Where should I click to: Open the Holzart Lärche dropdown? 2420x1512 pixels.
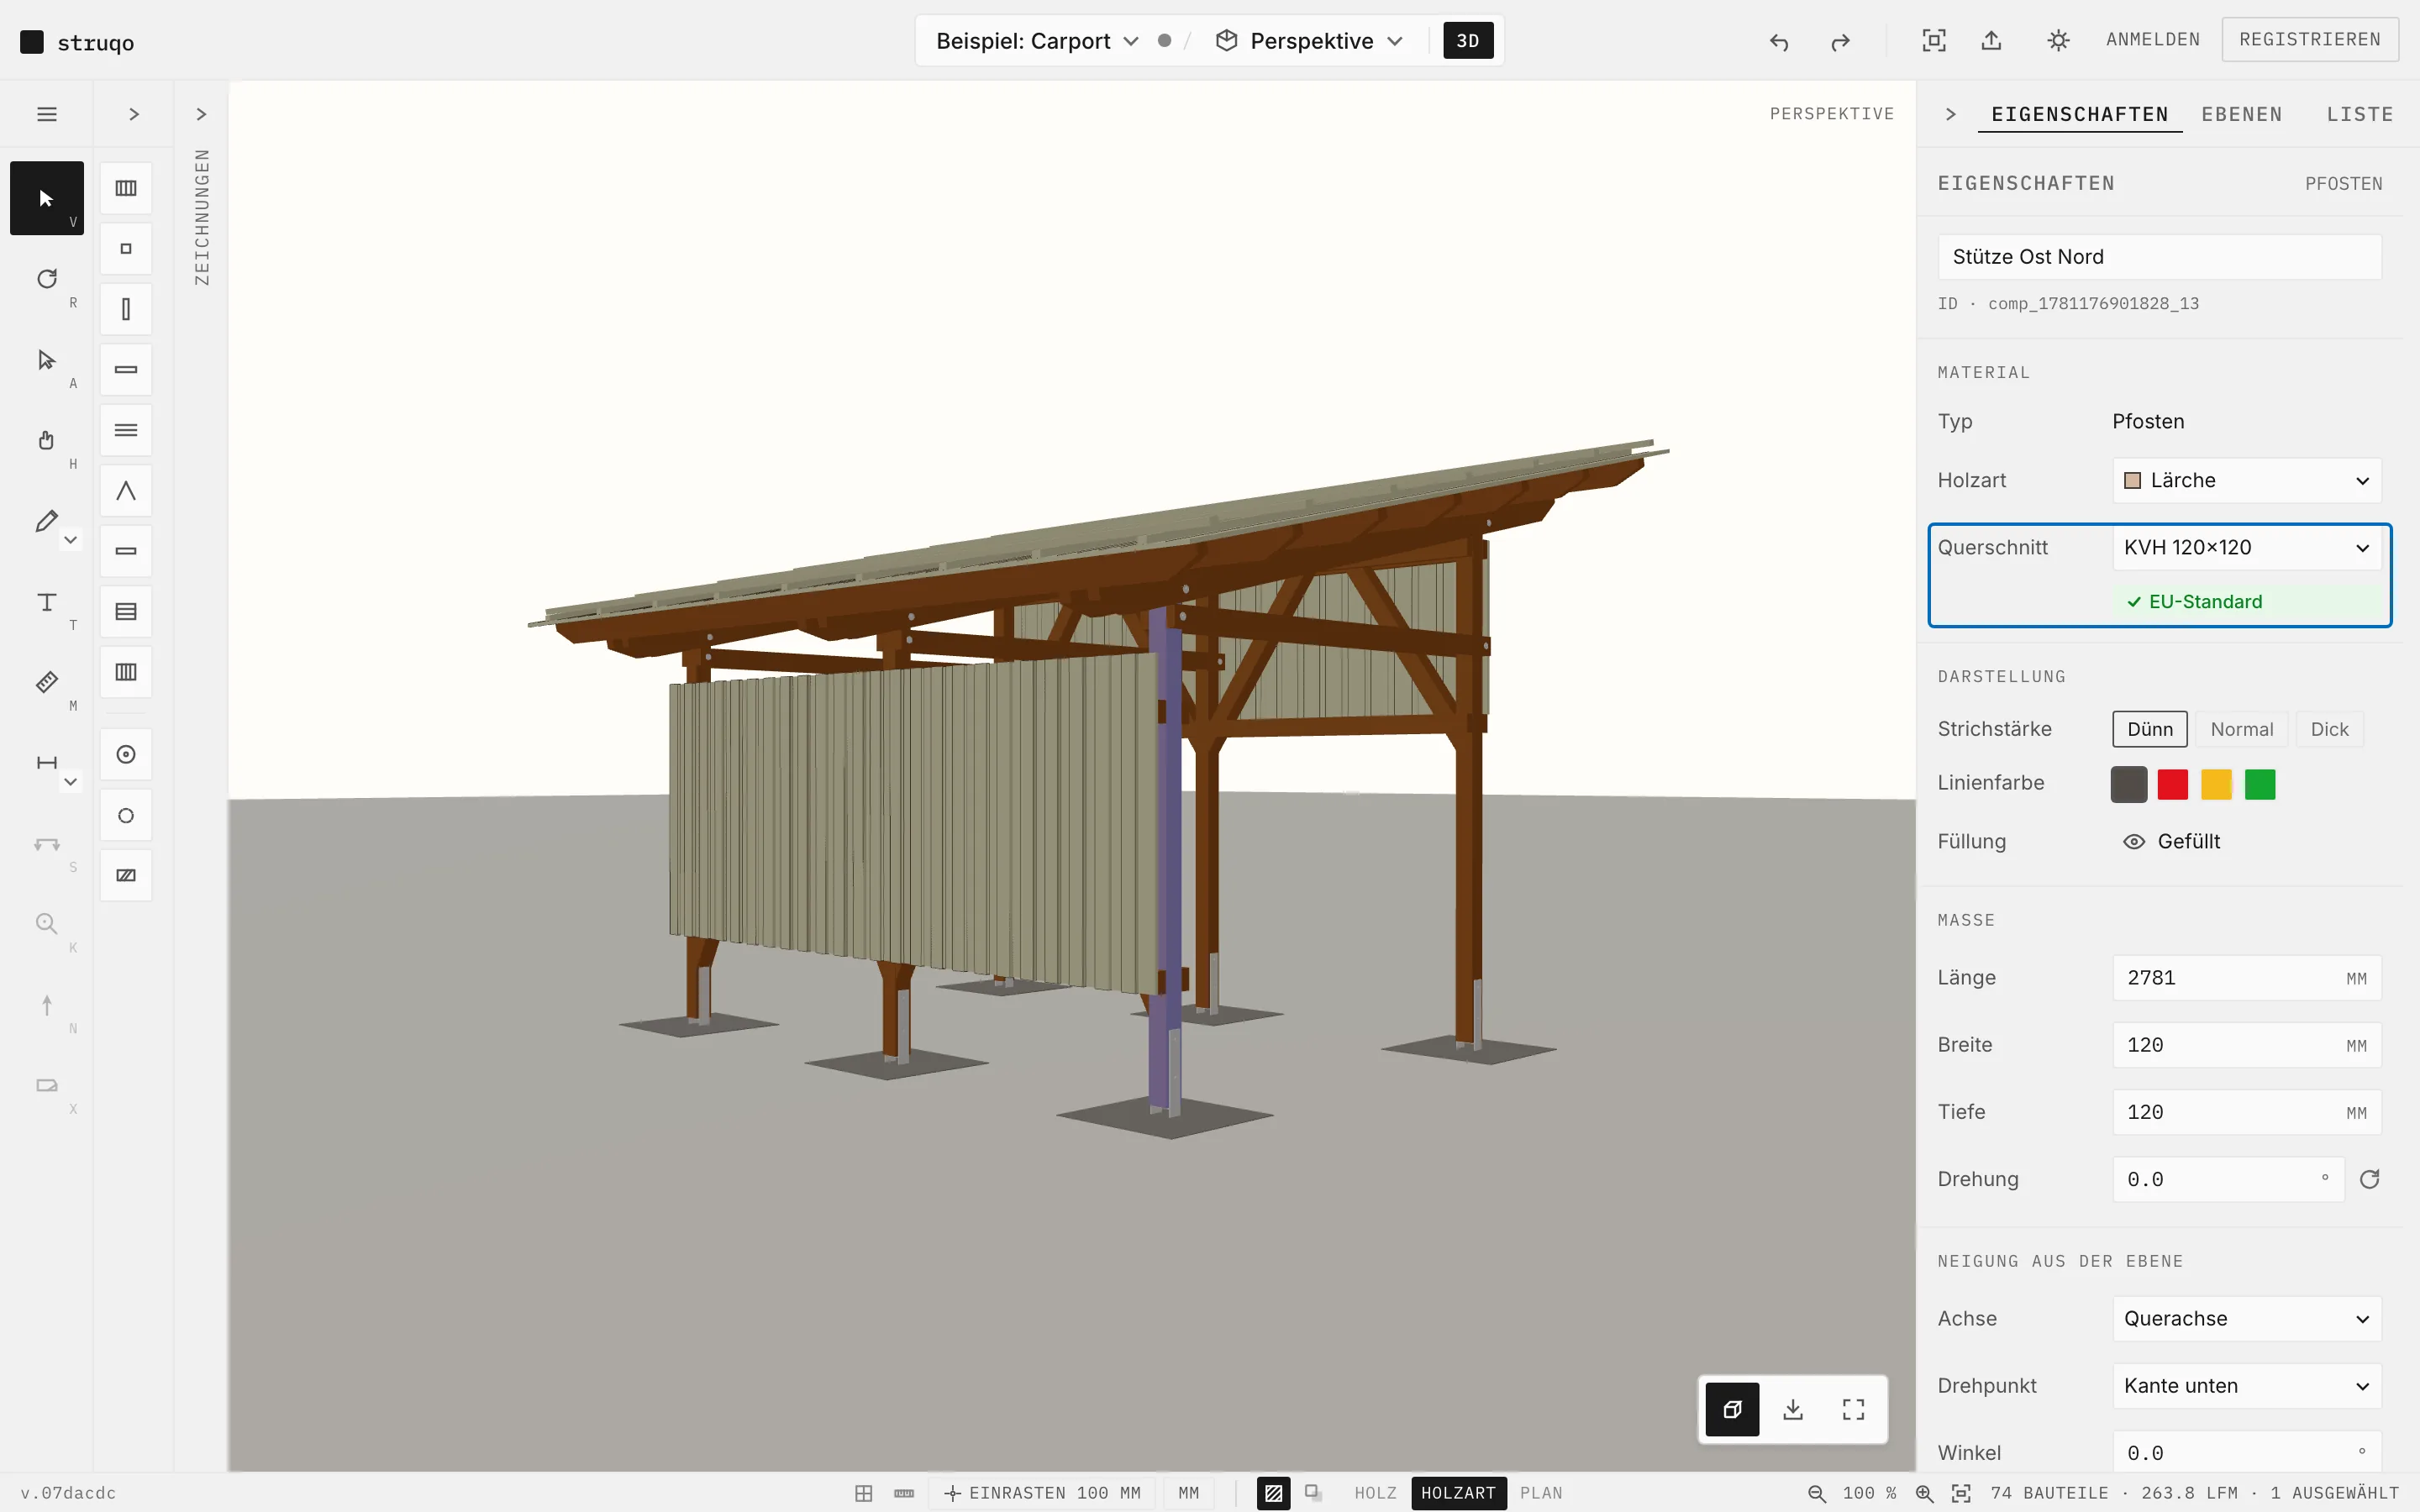coord(2246,481)
